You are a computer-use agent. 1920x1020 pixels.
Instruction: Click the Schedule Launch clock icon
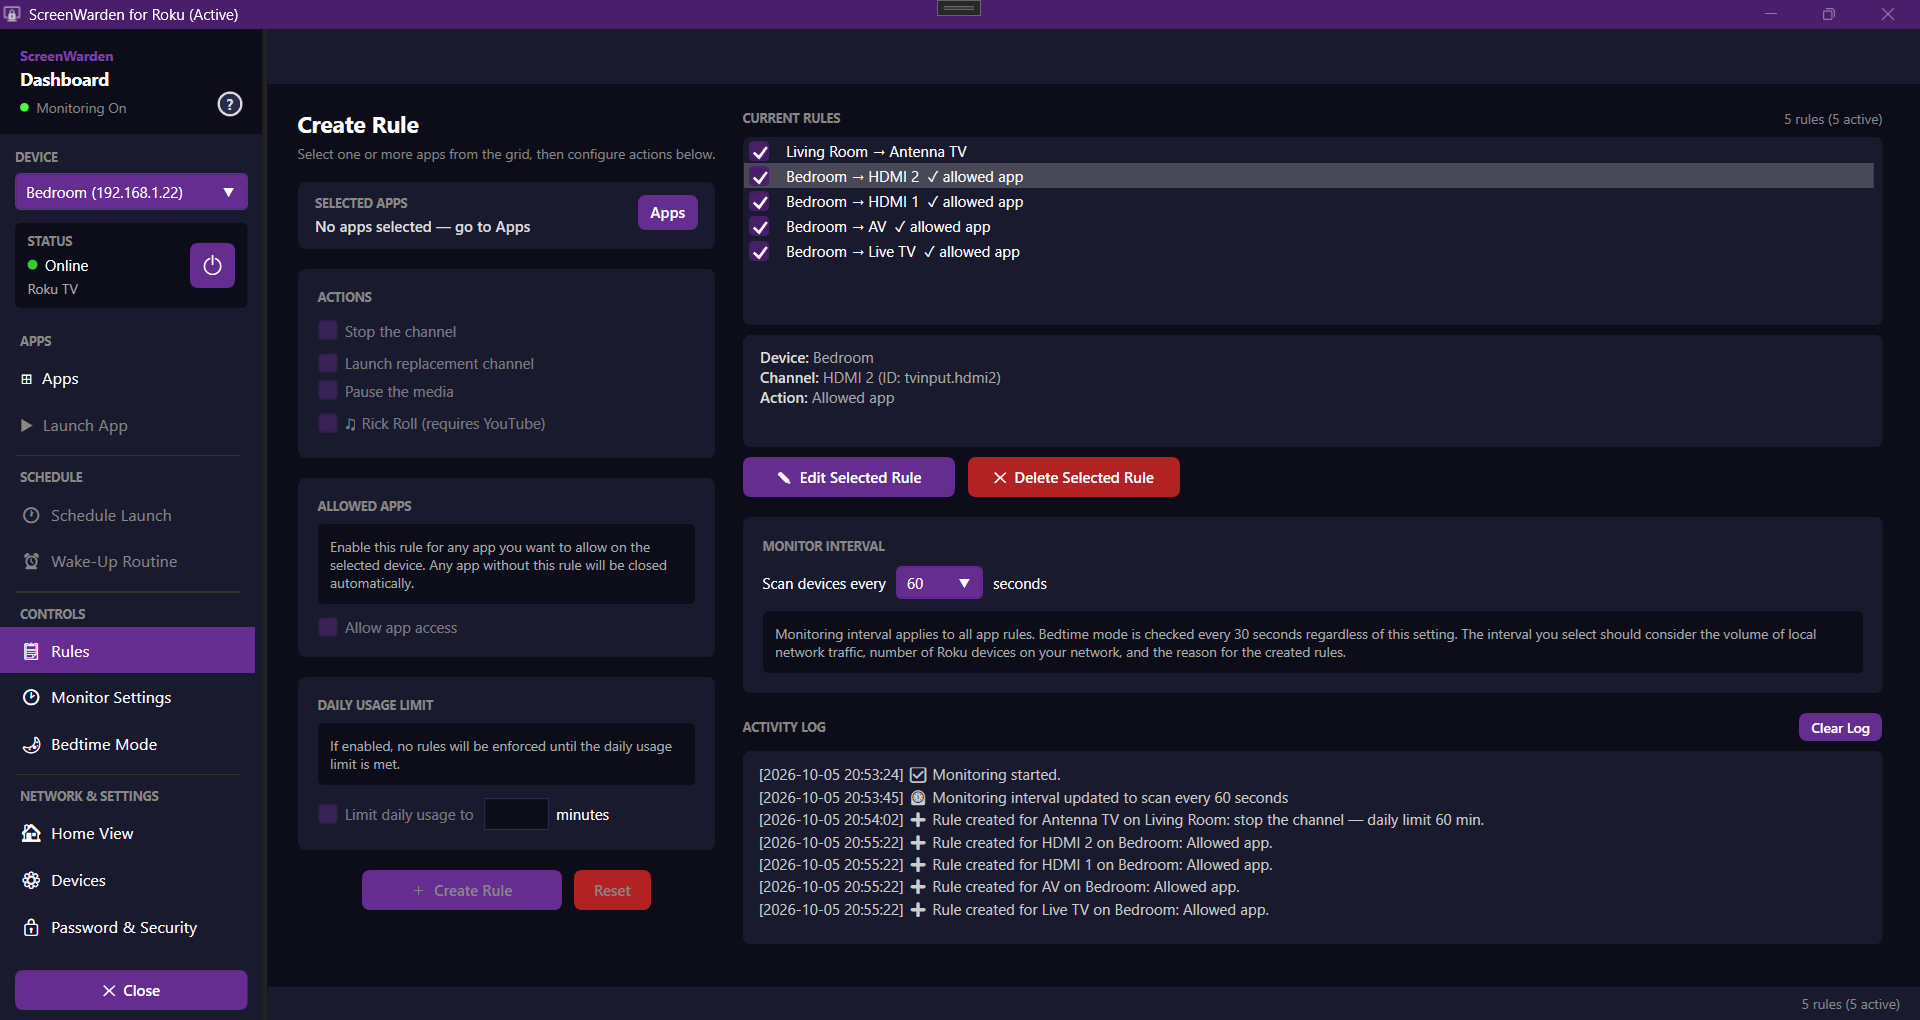(x=31, y=515)
